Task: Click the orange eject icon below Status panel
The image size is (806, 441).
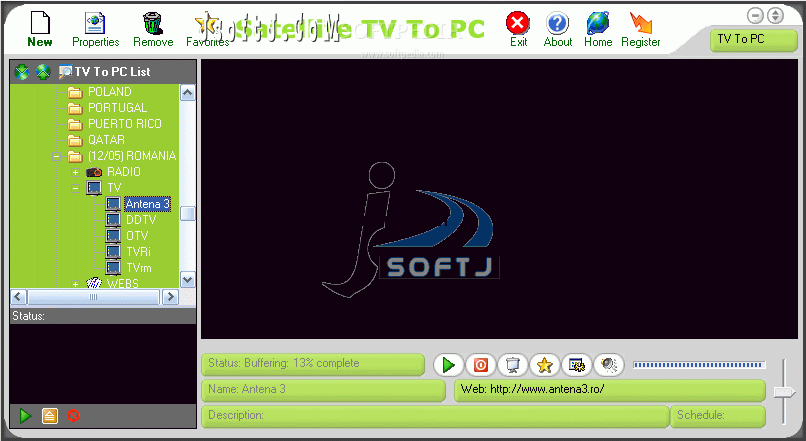Action: coord(49,415)
